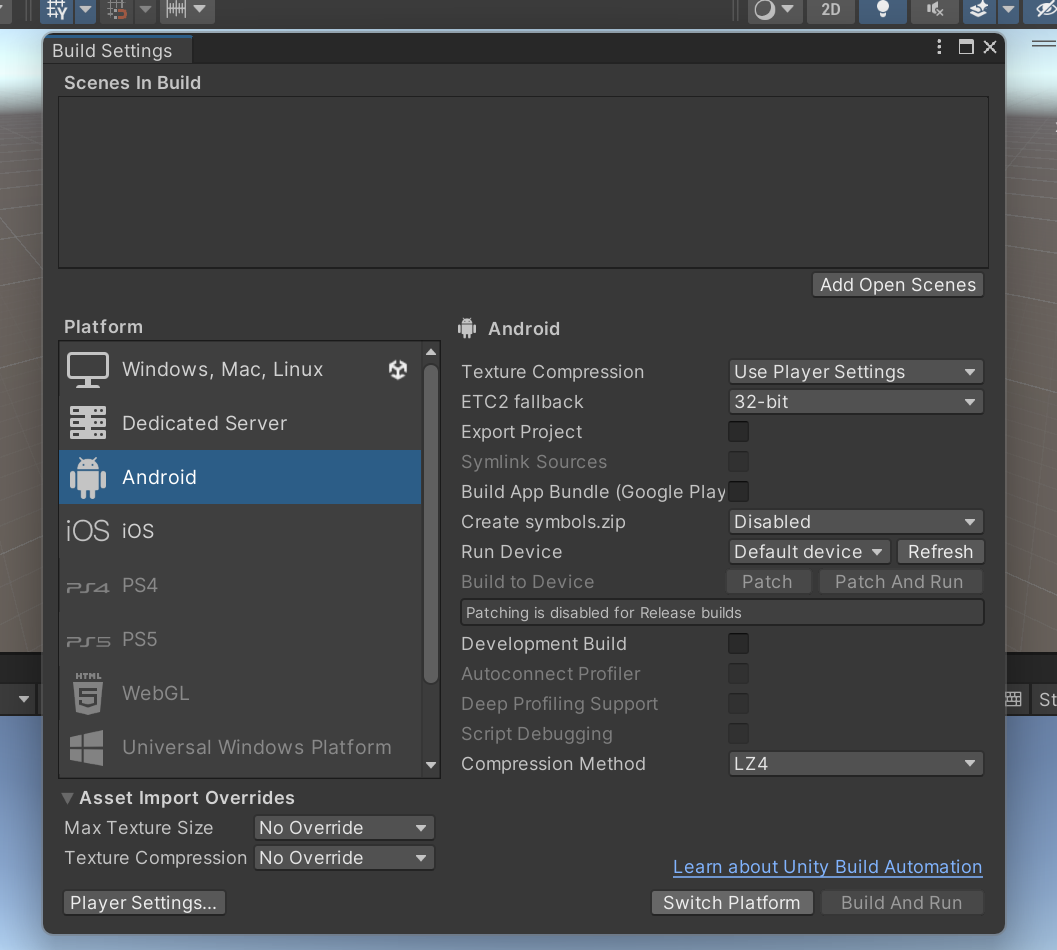Click Switch Platform button
The height and width of the screenshot is (950, 1057).
coord(731,903)
